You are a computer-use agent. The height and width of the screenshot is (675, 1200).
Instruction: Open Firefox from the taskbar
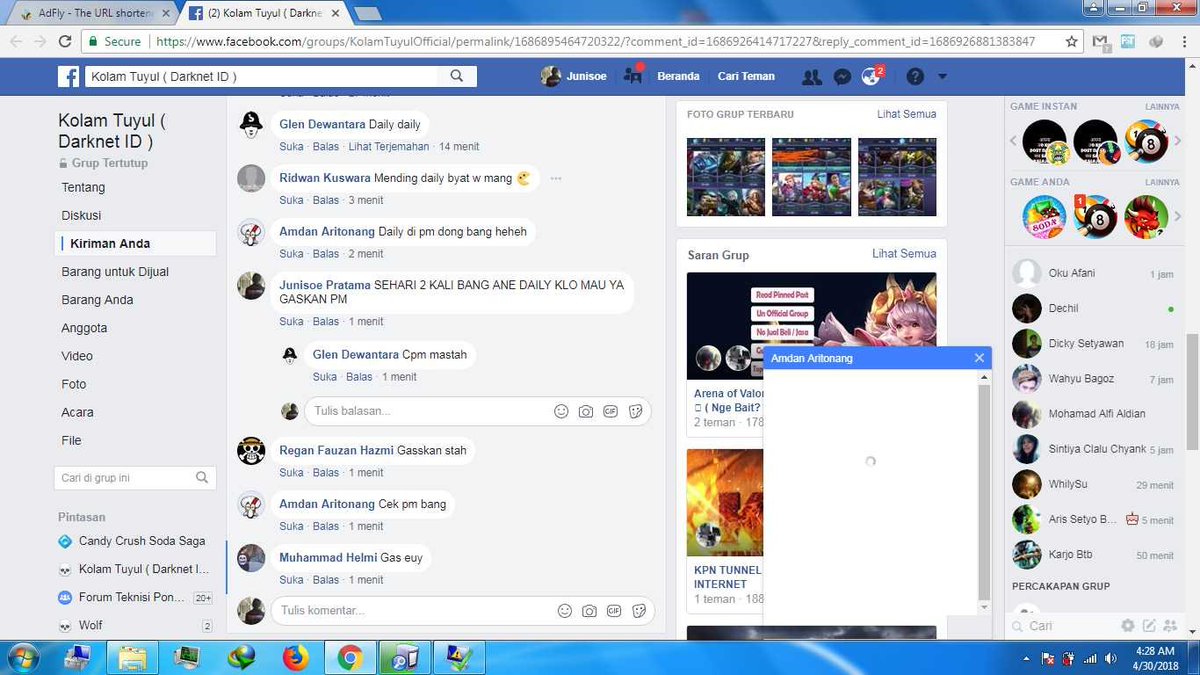295,657
